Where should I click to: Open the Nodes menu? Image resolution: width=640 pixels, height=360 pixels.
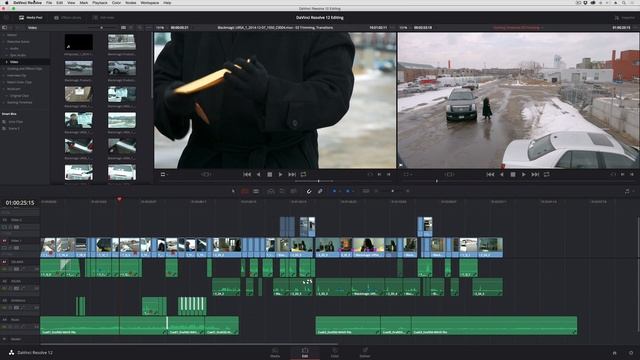click(131, 2)
